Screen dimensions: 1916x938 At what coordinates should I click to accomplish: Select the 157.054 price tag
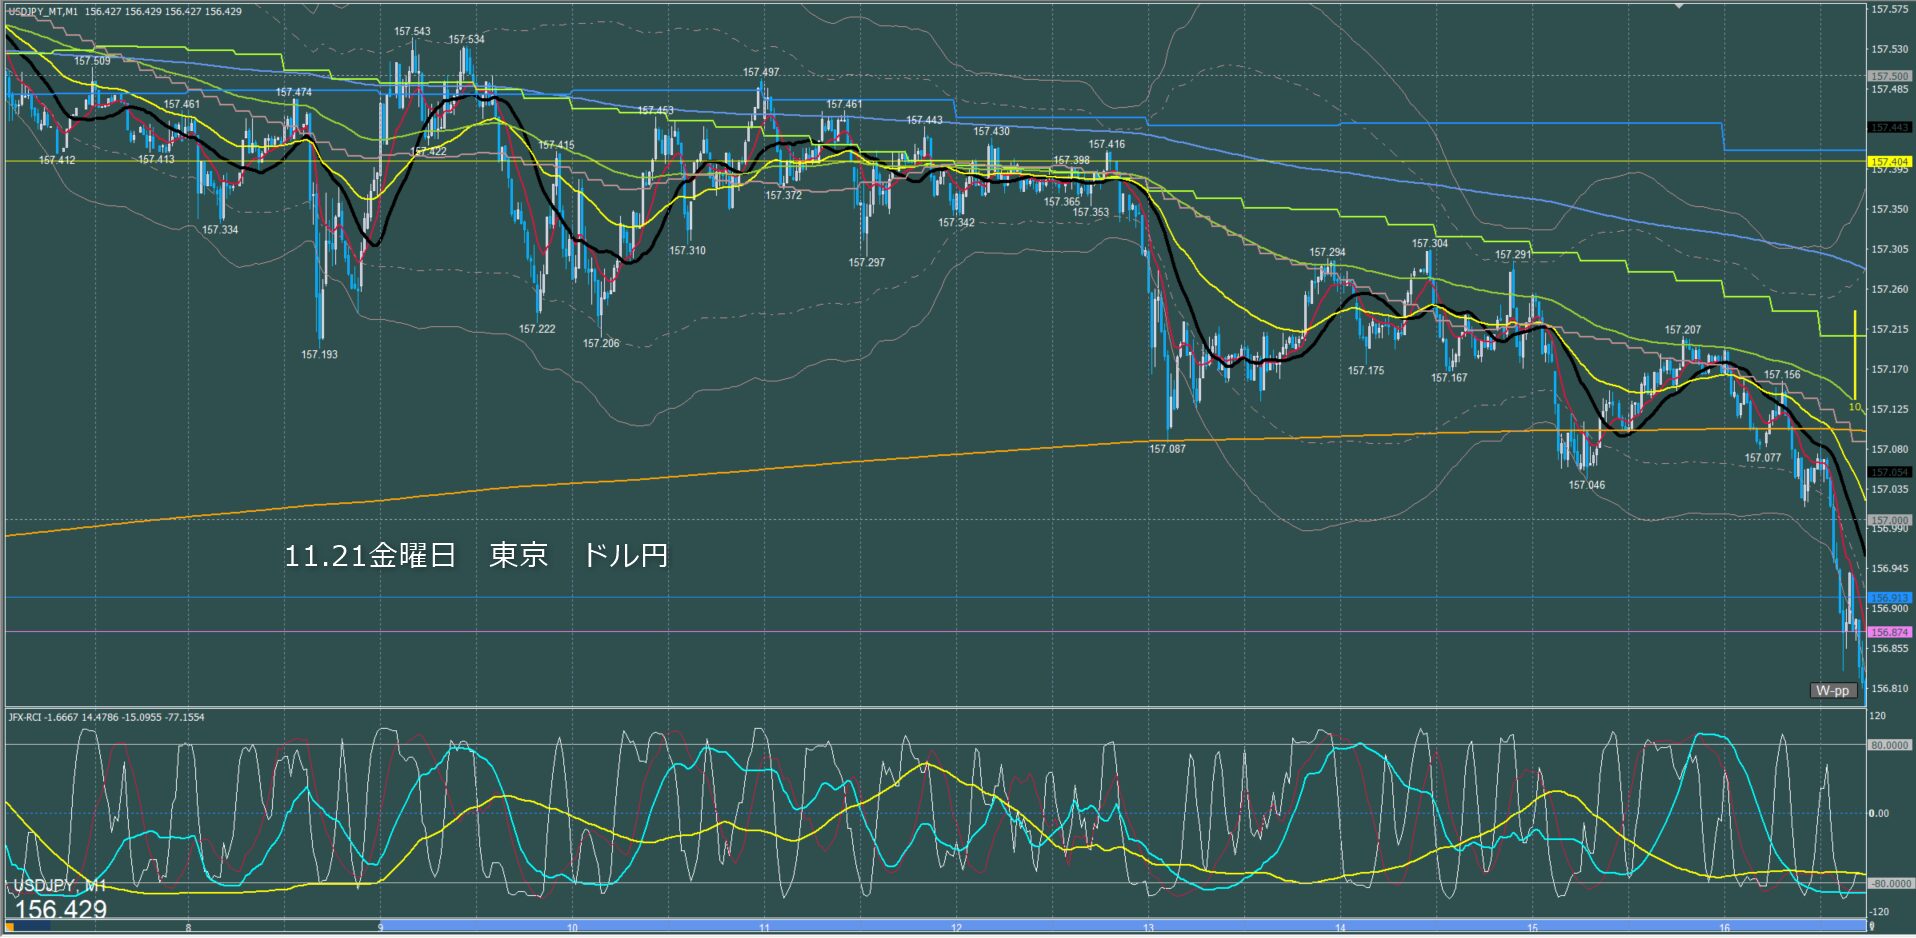click(x=1889, y=472)
